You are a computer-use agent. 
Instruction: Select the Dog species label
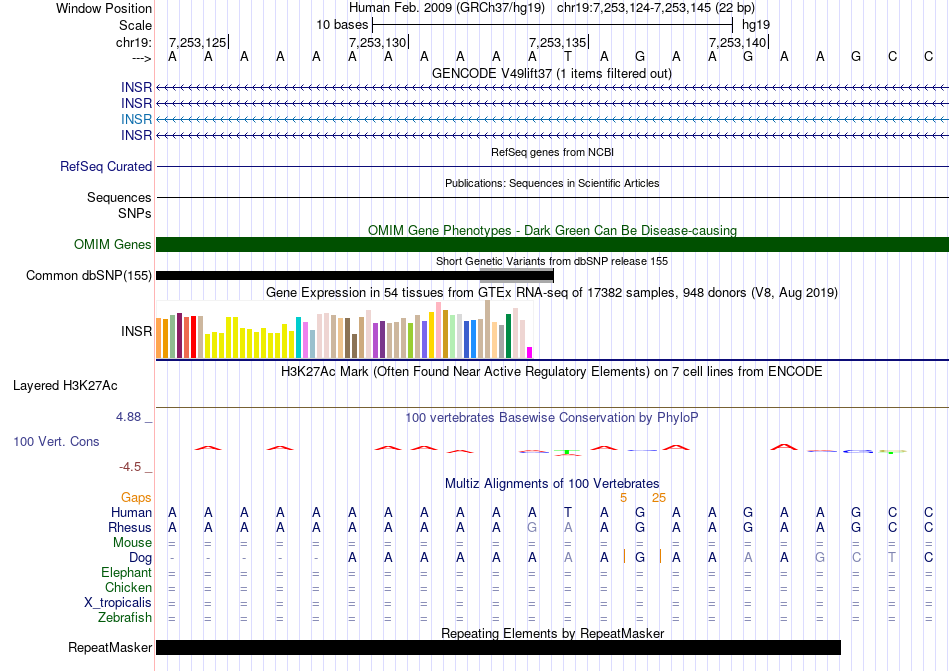140,557
